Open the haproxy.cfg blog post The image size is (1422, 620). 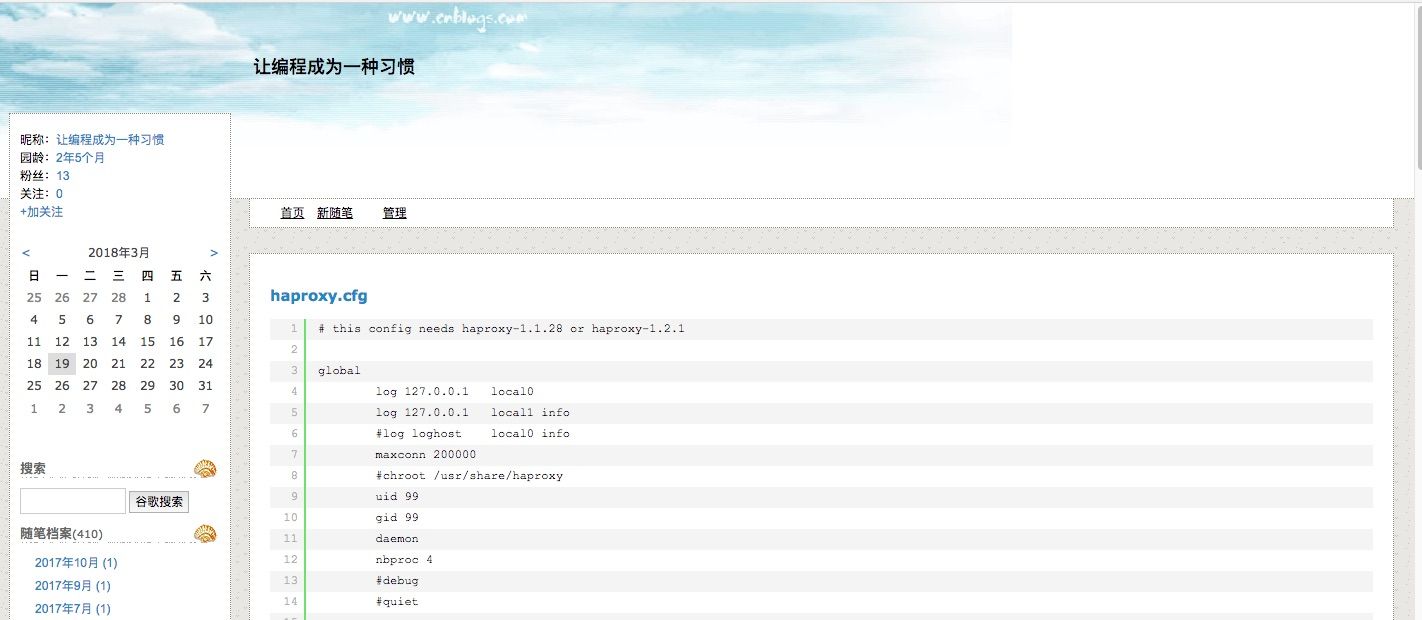point(318,295)
